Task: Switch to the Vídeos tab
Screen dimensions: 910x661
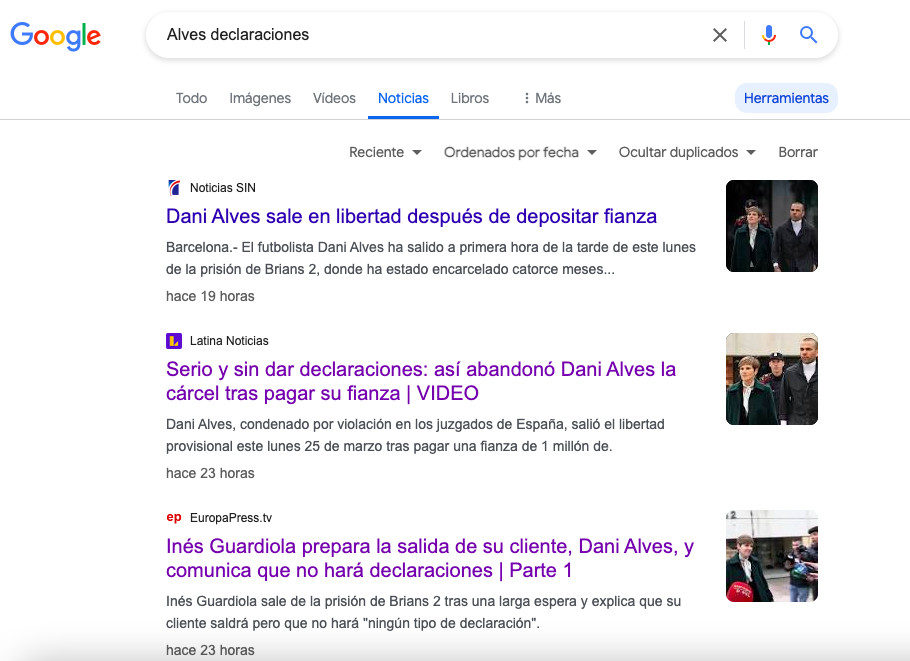Action: (334, 98)
